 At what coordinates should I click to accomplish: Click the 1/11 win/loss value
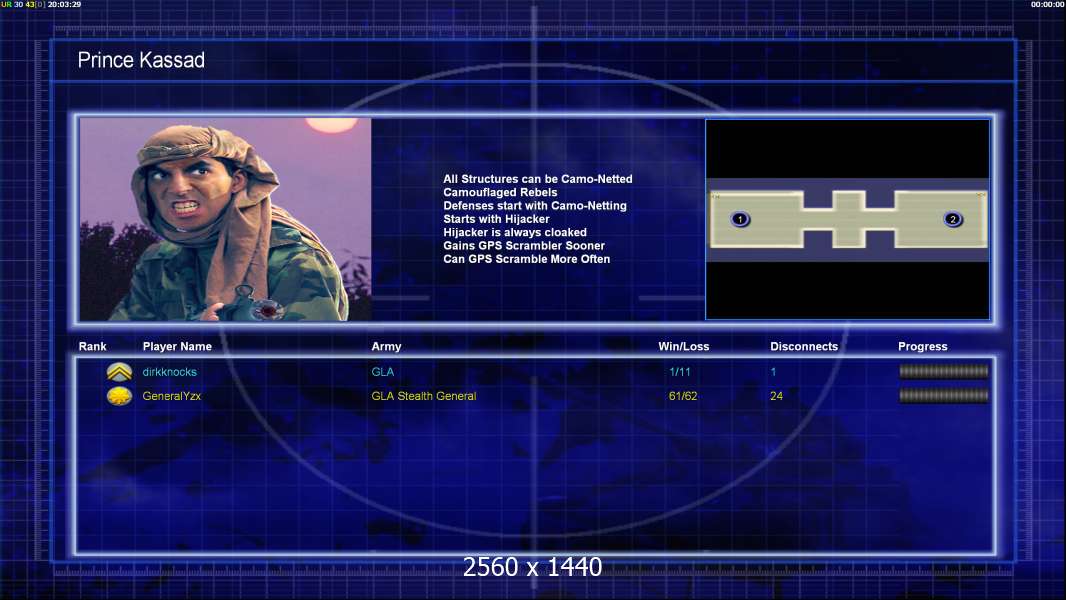[x=679, y=372]
